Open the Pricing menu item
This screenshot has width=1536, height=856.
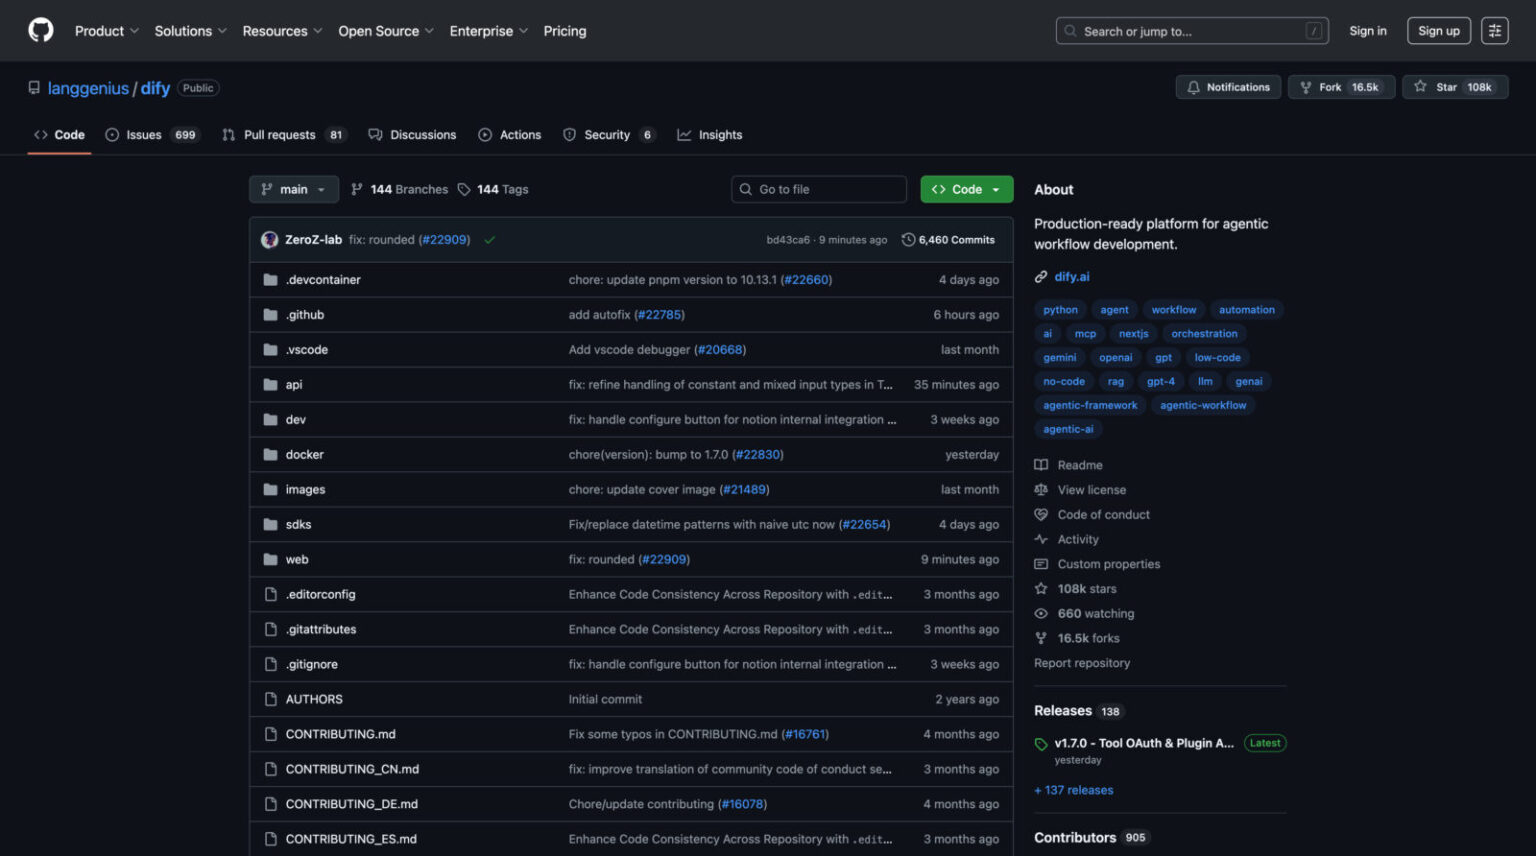[564, 31]
